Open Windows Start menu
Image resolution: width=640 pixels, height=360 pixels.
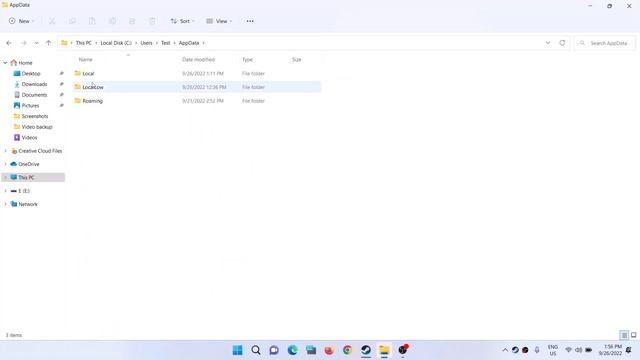[238, 350]
